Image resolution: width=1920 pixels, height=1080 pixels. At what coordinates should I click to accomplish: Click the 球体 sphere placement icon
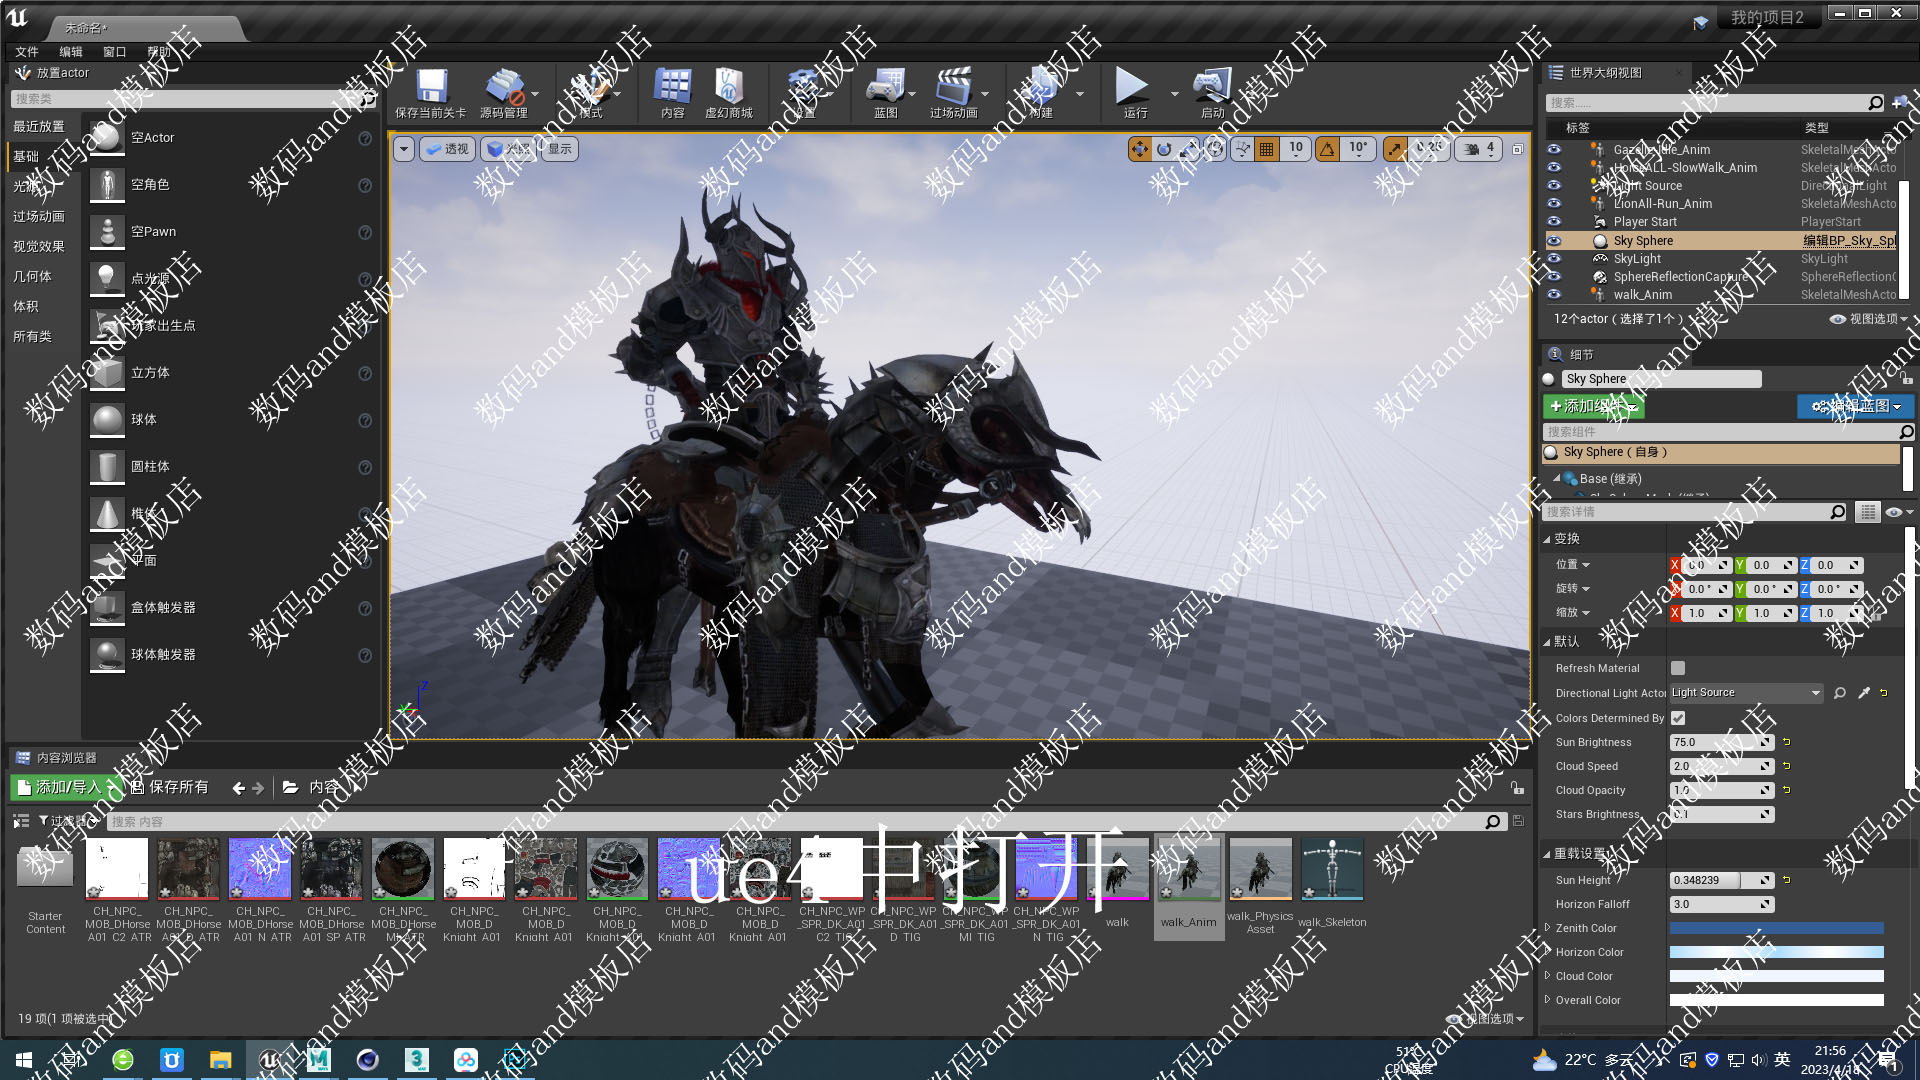pos(107,420)
